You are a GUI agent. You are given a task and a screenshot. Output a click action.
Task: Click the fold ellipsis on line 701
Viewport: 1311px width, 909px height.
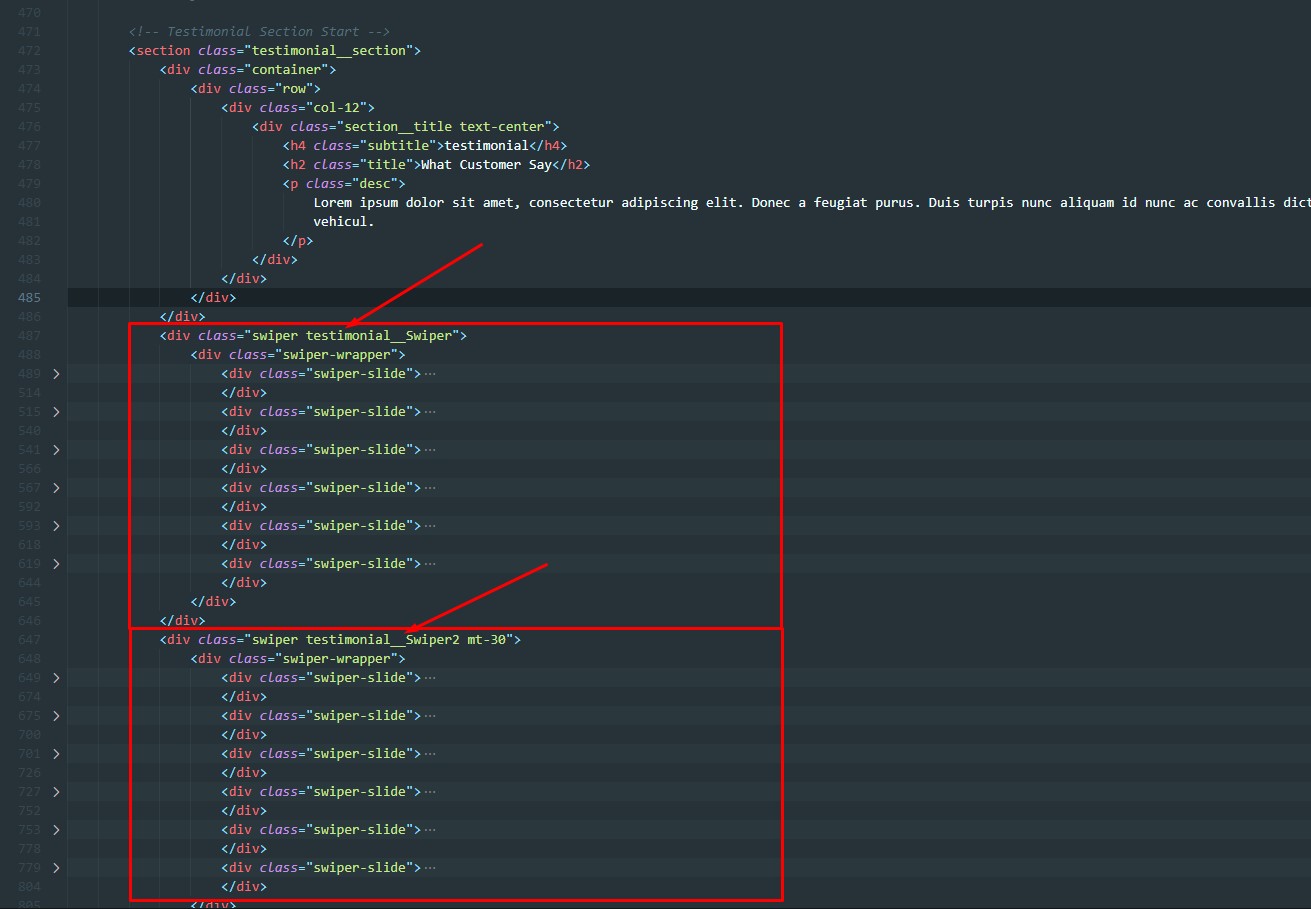click(x=430, y=754)
